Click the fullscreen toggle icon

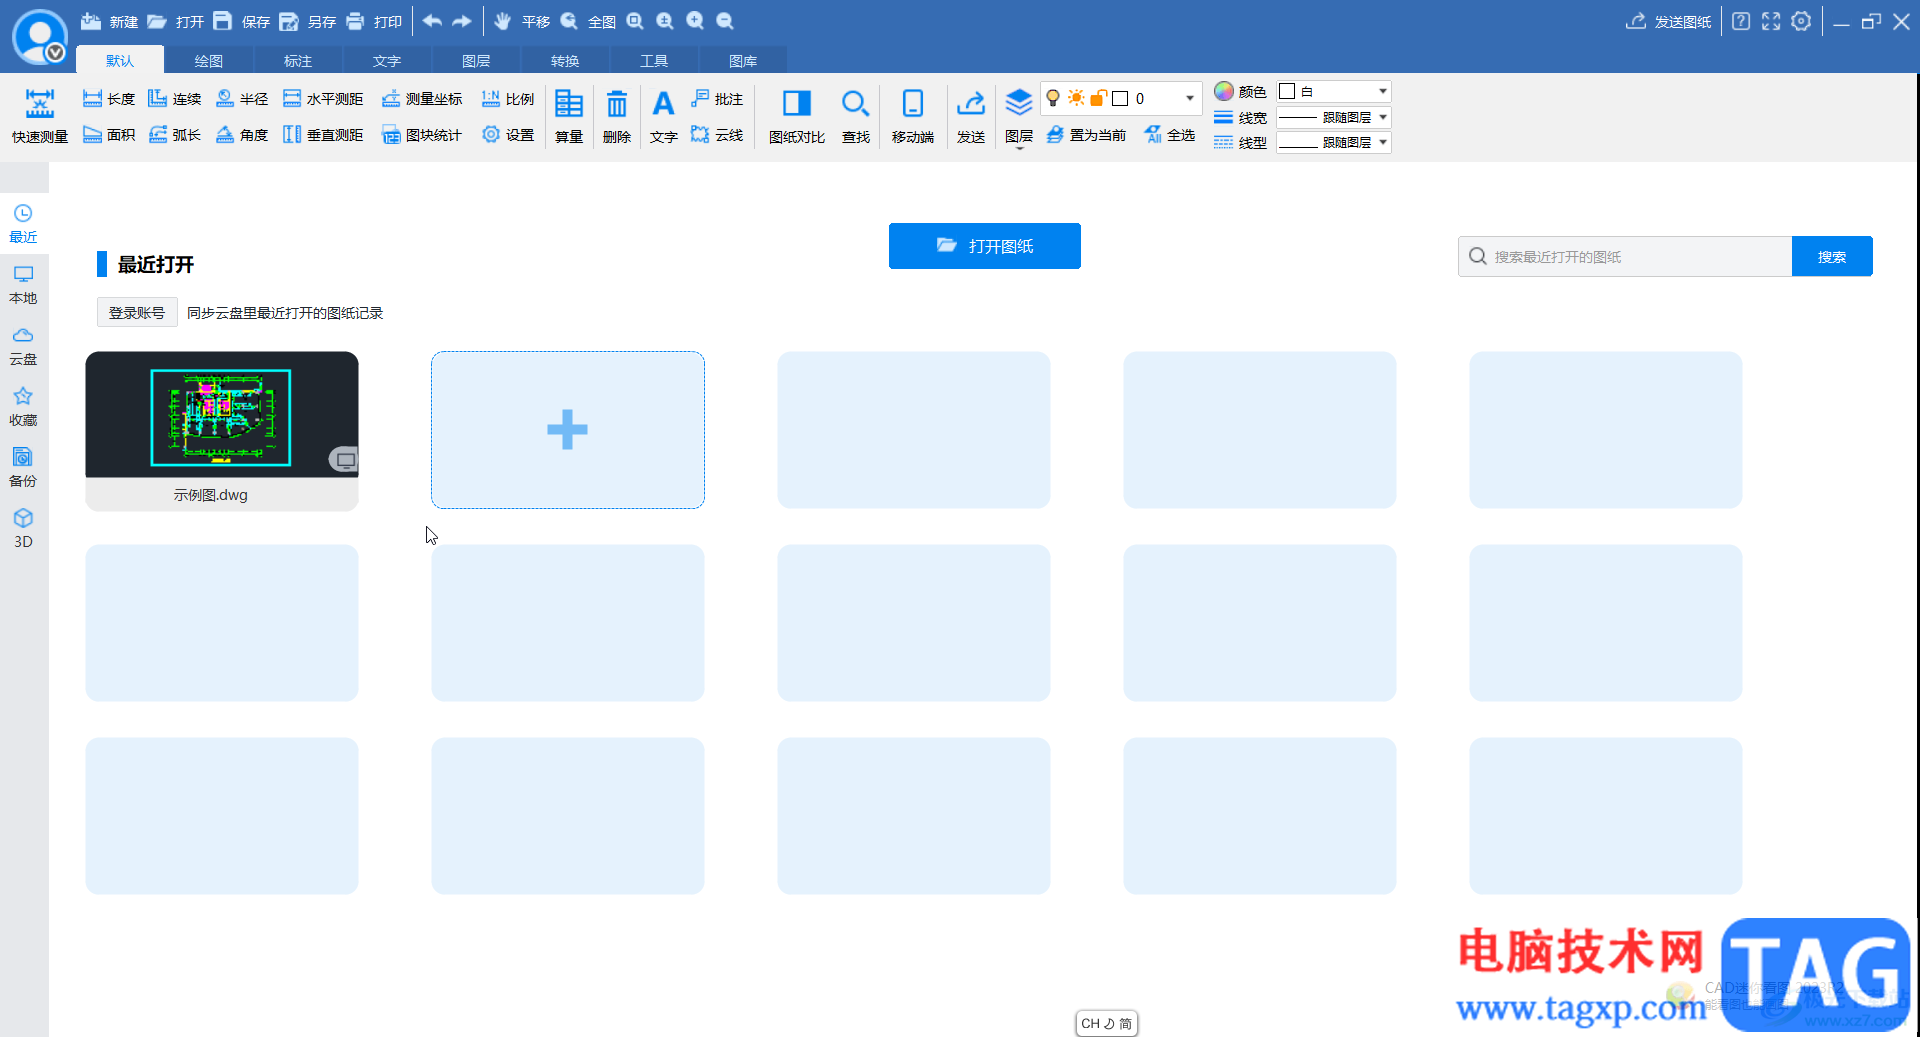pyautogui.click(x=1771, y=21)
